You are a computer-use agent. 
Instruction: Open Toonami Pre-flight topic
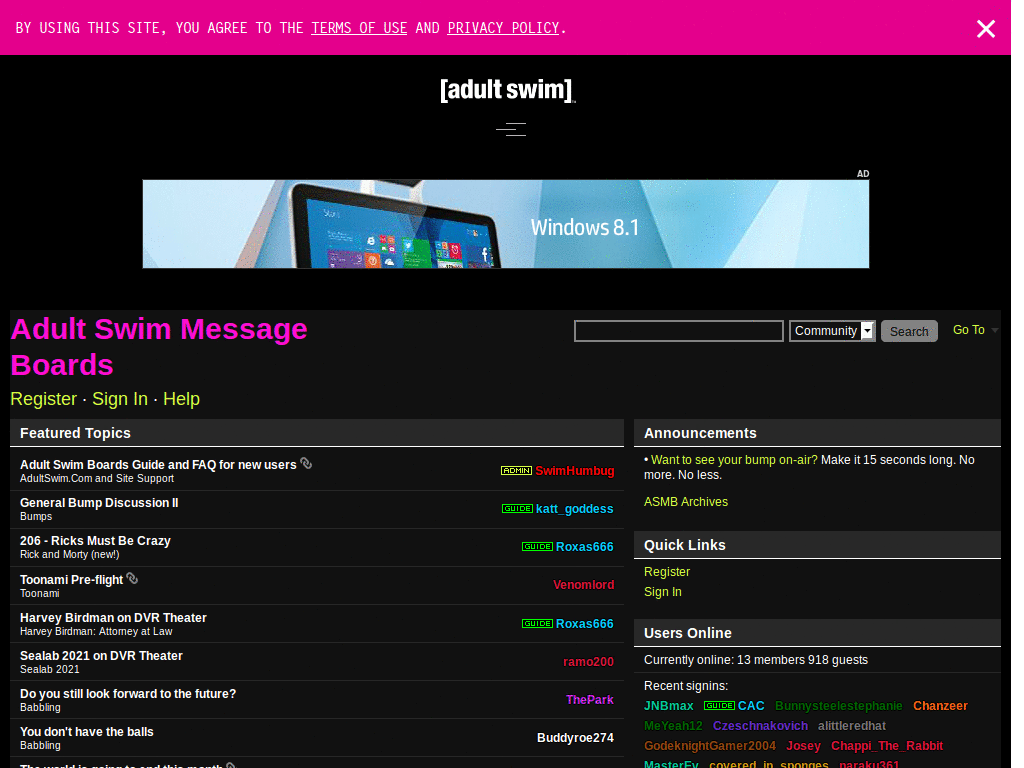[71, 580]
